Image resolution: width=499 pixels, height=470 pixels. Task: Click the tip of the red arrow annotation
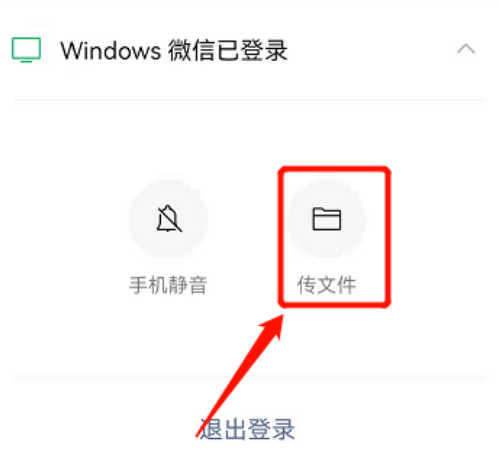tap(282, 315)
